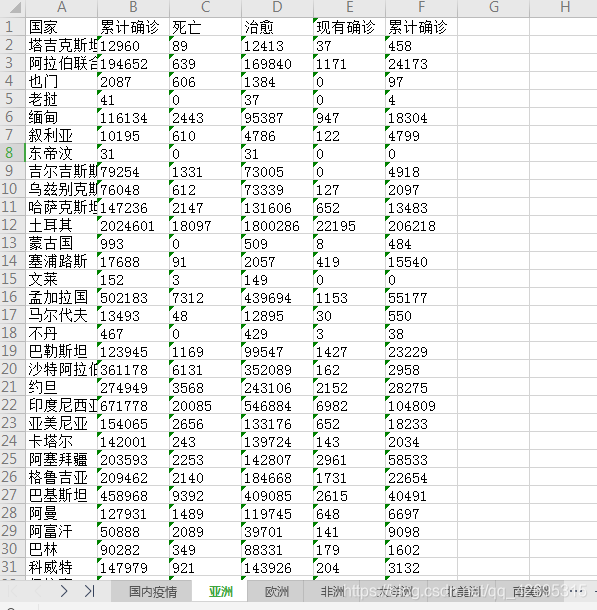Viewport: 597px width, 610px height.
Task: Open the 欧洲 sheet tab
Action: (277, 592)
